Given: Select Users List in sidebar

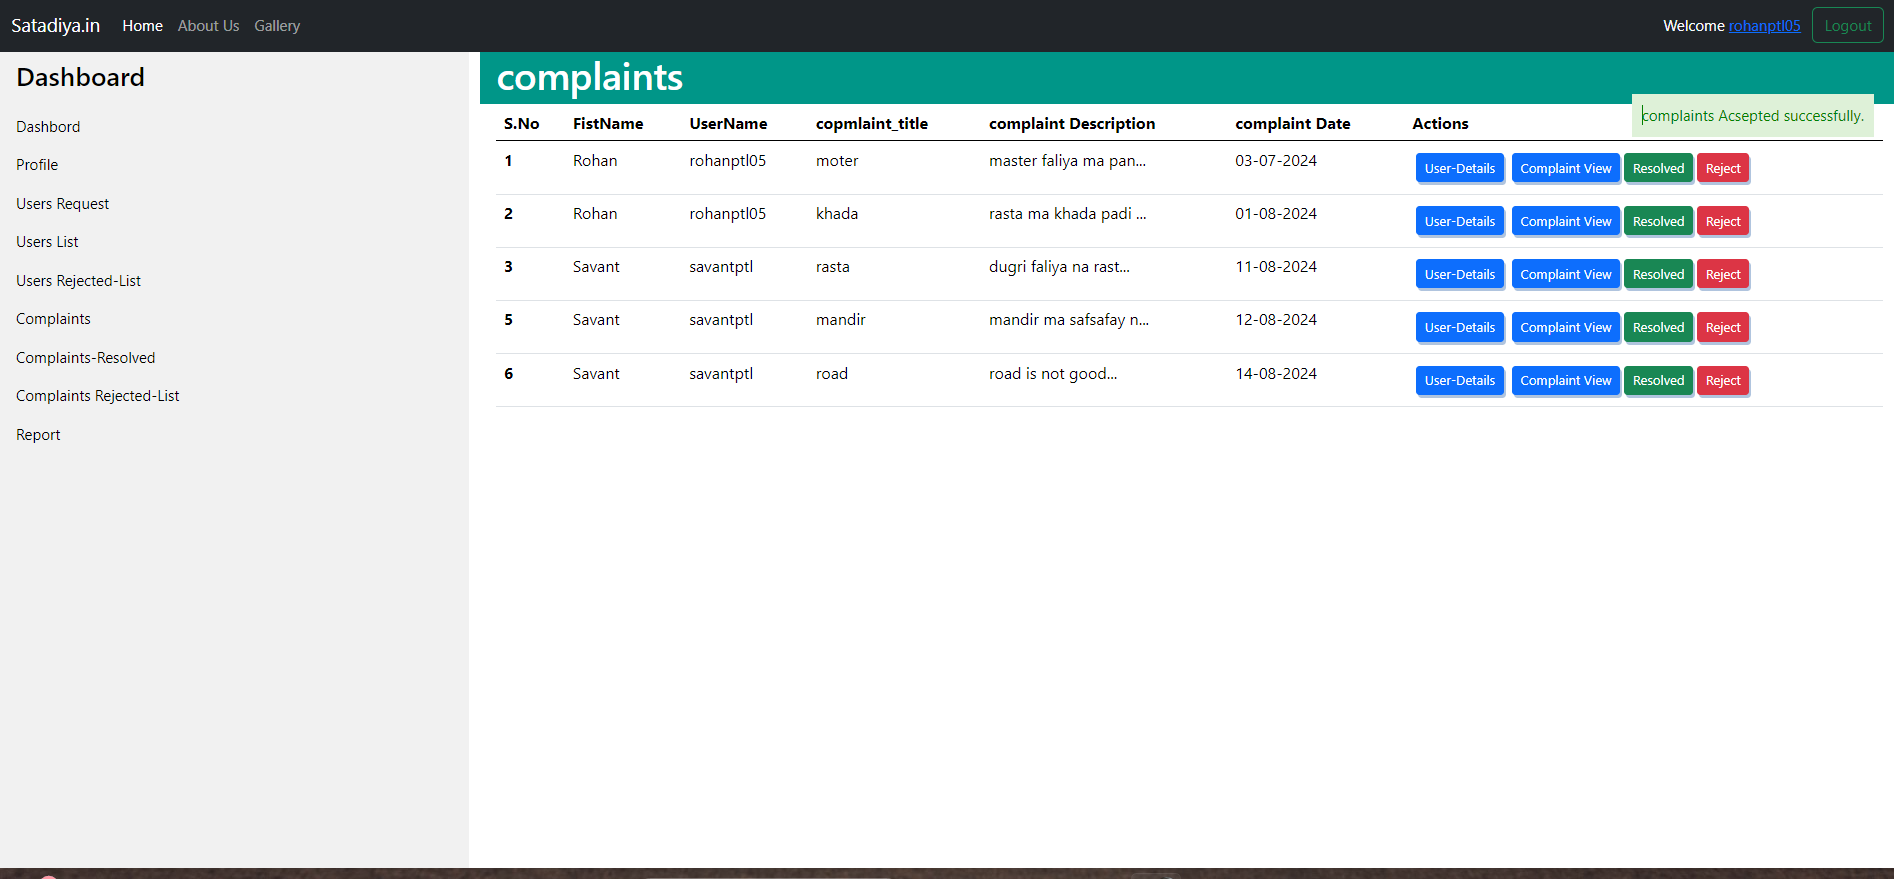Looking at the screenshot, I should tap(47, 242).
